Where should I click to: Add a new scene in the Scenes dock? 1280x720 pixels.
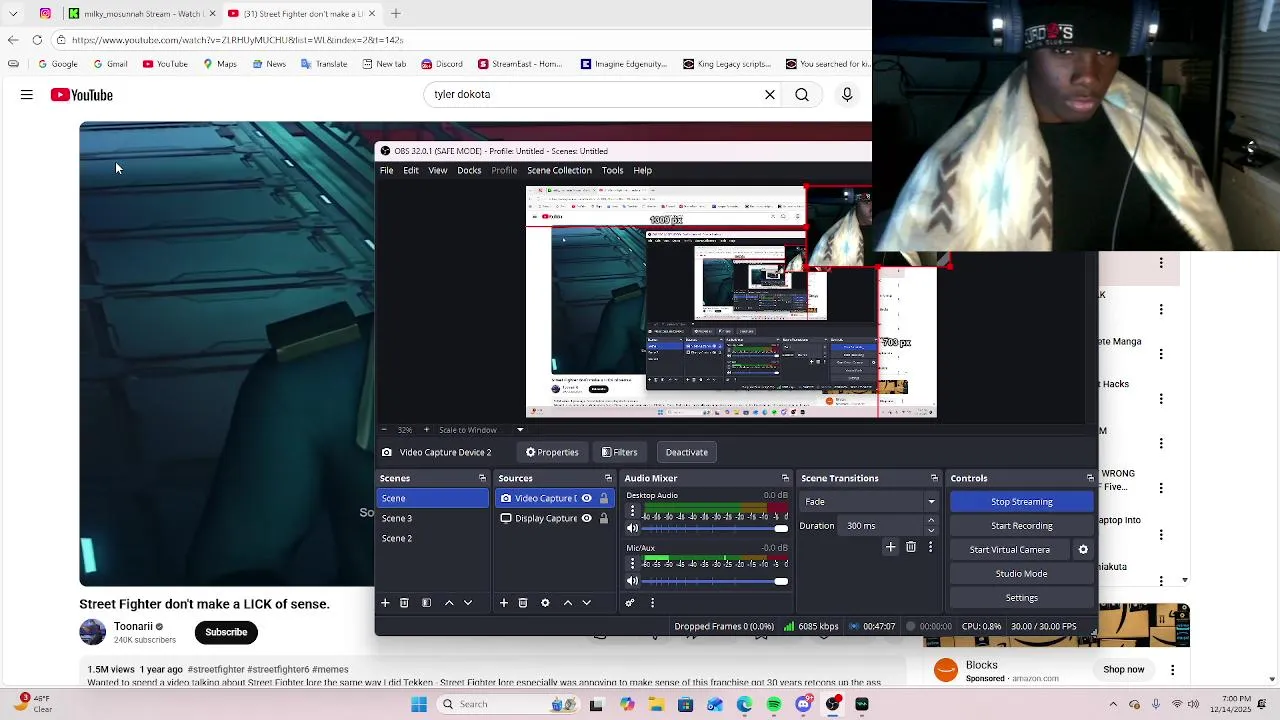(x=385, y=603)
